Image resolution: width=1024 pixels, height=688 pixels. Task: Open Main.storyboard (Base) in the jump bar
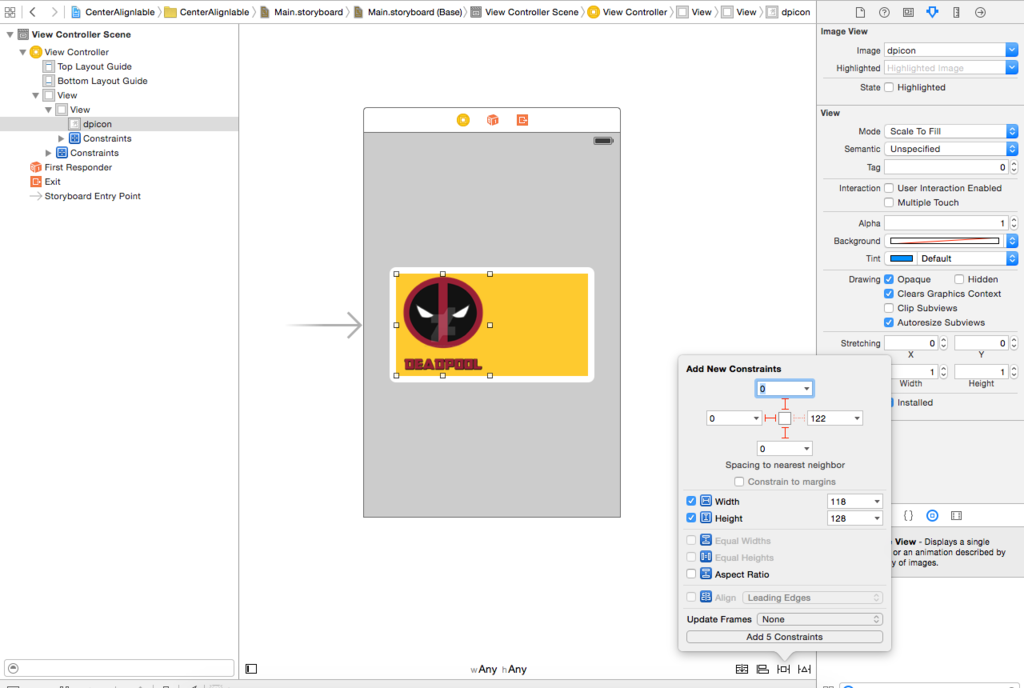408,12
